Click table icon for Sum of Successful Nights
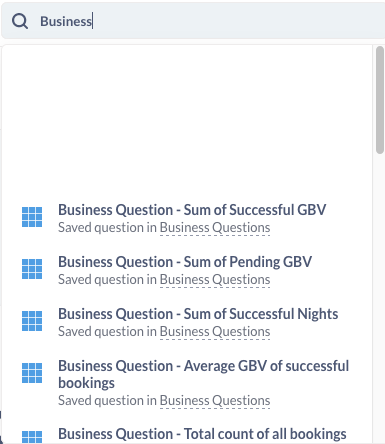This screenshot has height=444, width=385. (32, 321)
